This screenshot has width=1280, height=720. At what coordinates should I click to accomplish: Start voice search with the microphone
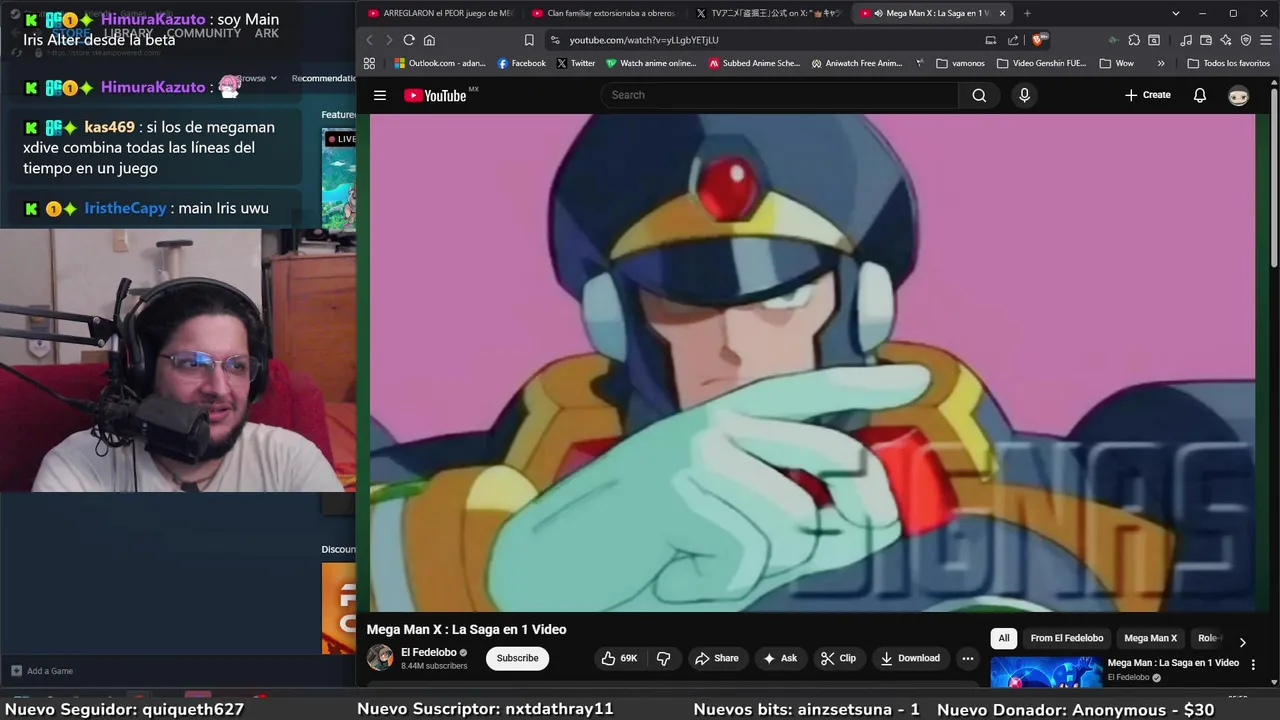point(1023,95)
